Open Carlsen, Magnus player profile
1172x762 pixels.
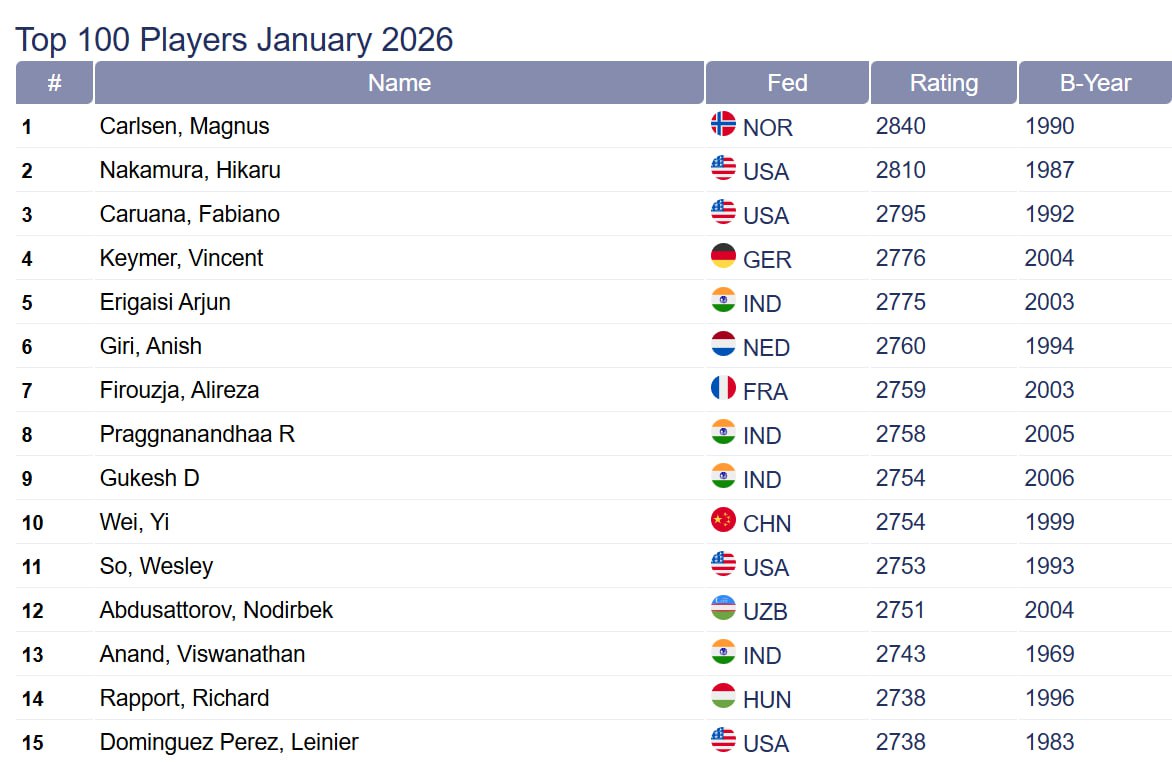point(185,126)
